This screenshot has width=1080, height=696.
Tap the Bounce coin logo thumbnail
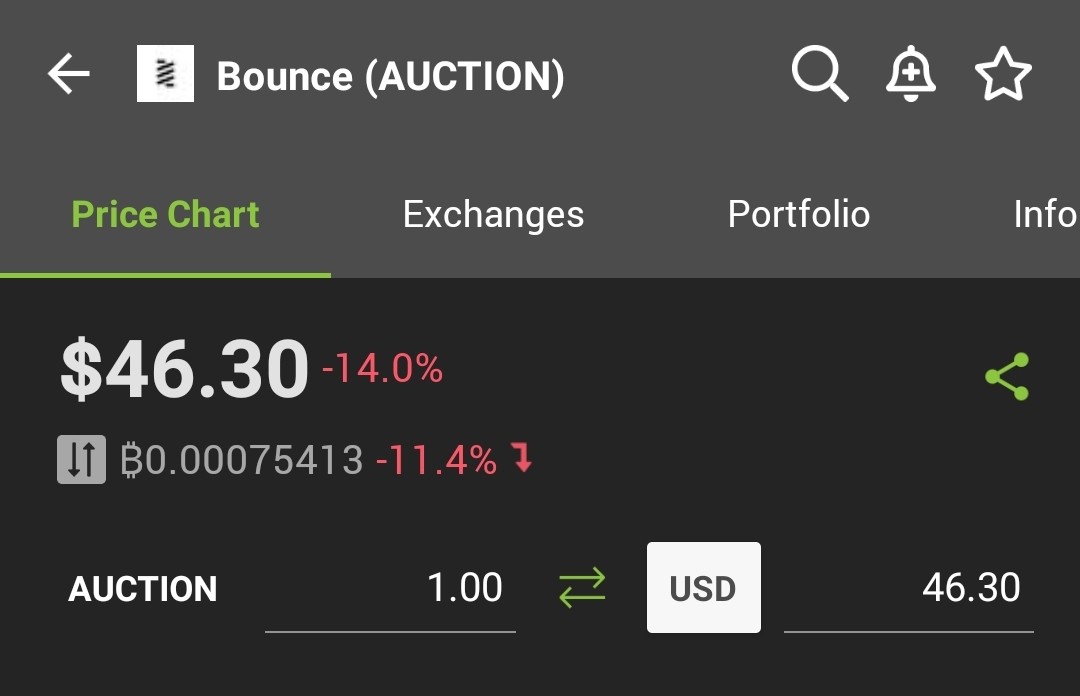click(165, 74)
